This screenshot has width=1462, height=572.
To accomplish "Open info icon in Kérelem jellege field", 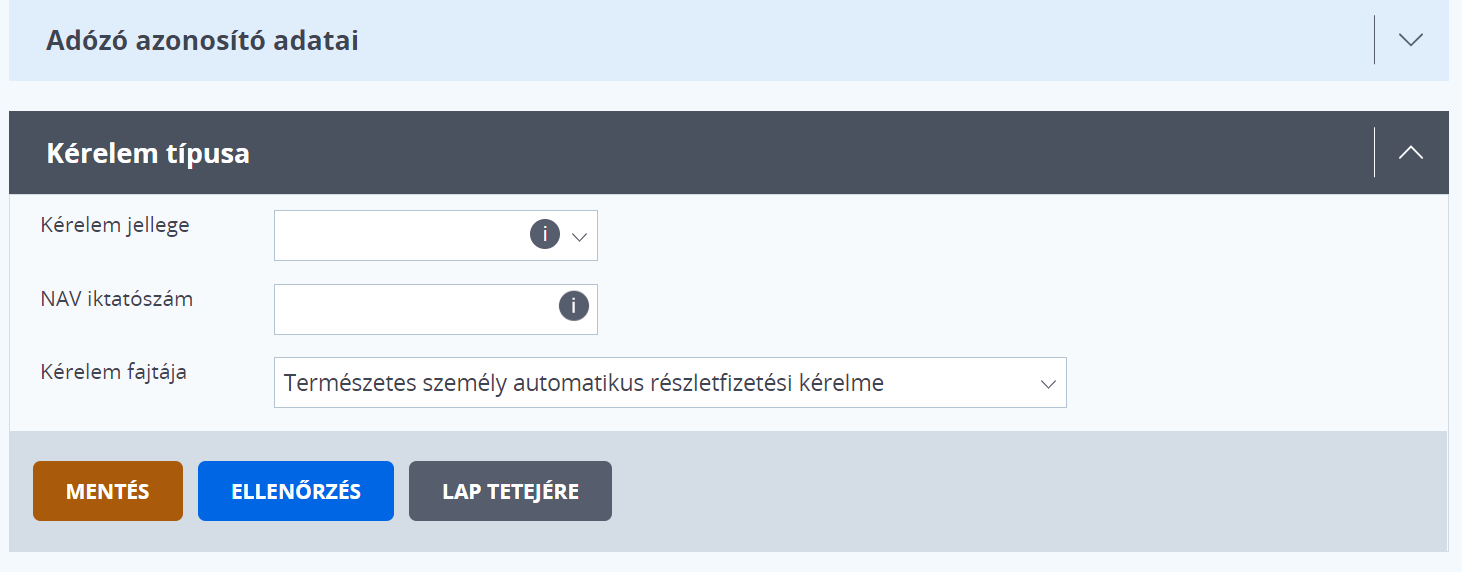I will [x=544, y=235].
